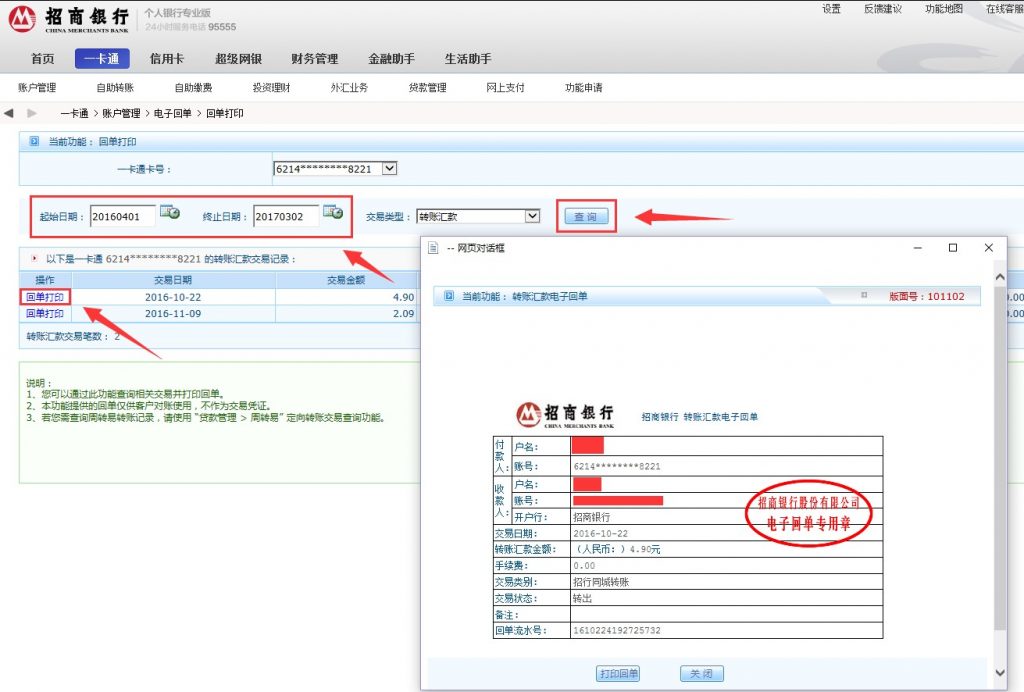
Task: Expand the 交易类型 dropdown
Action: (x=533, y=215)
